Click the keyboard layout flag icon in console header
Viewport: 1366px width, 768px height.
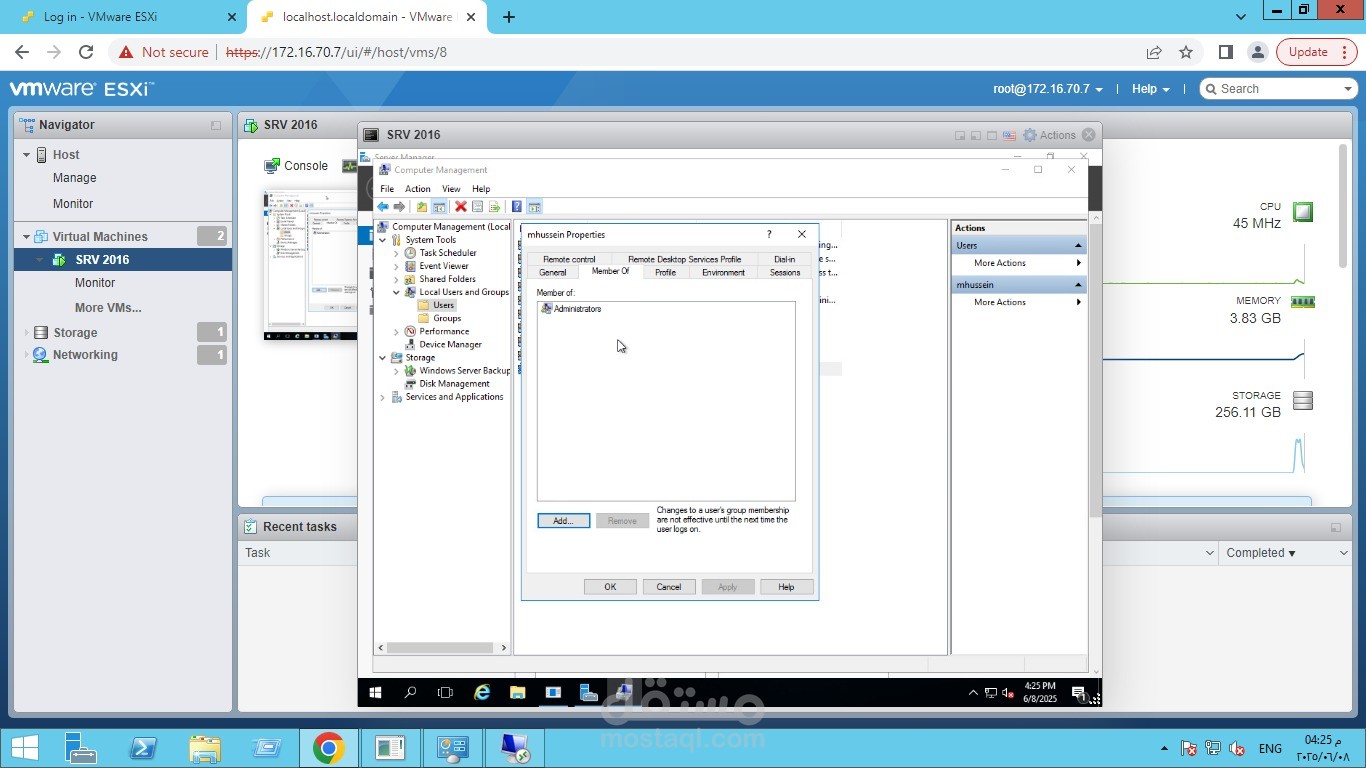coord(1008,135)
